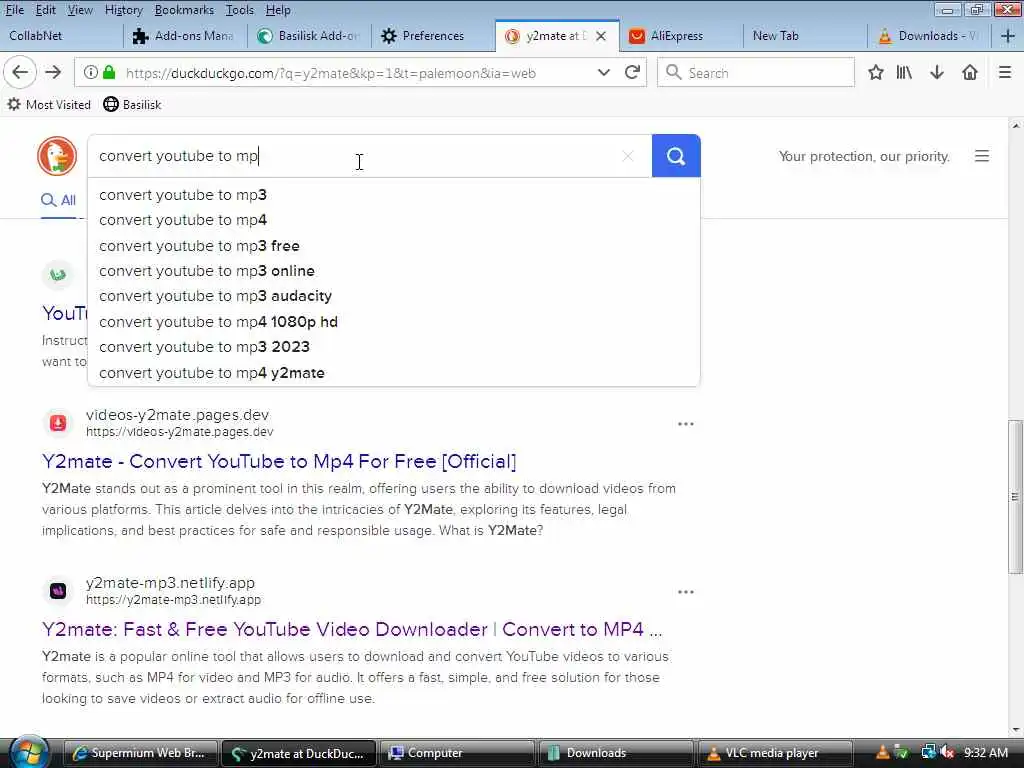Click the page vertical scrollbar thumb

click(x=1014, y=496)
